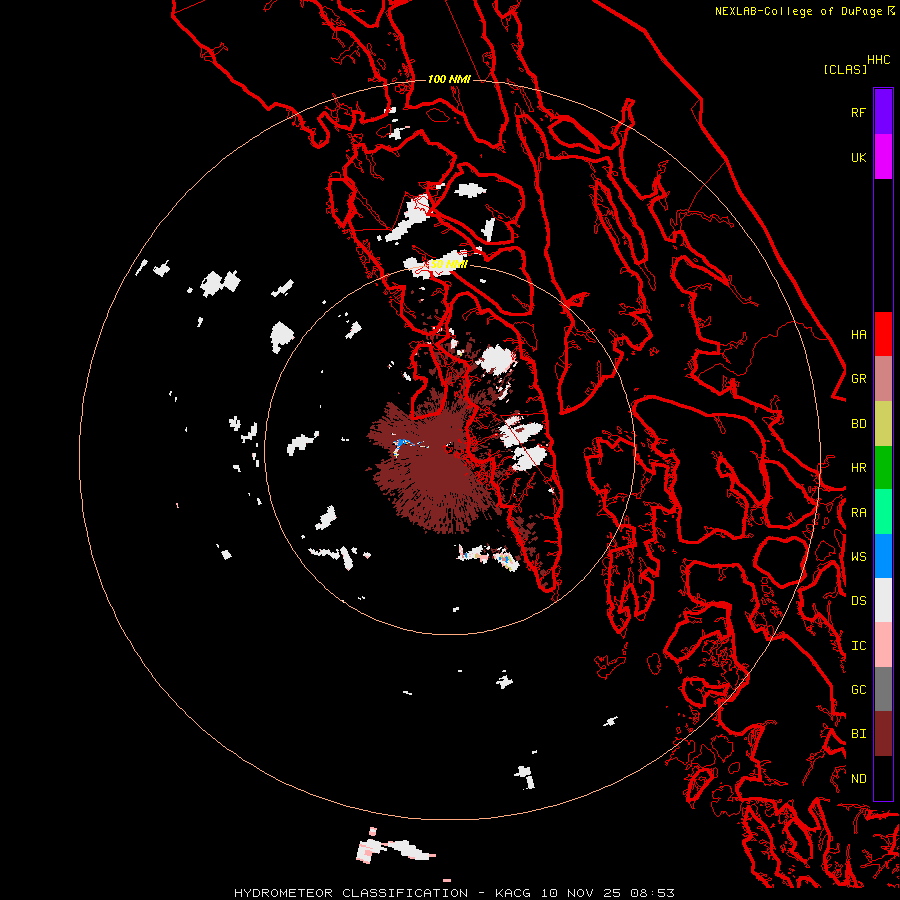Click the BD yellow legend swatch
Viewport: 900px width, 900px height.
point(883,424)
